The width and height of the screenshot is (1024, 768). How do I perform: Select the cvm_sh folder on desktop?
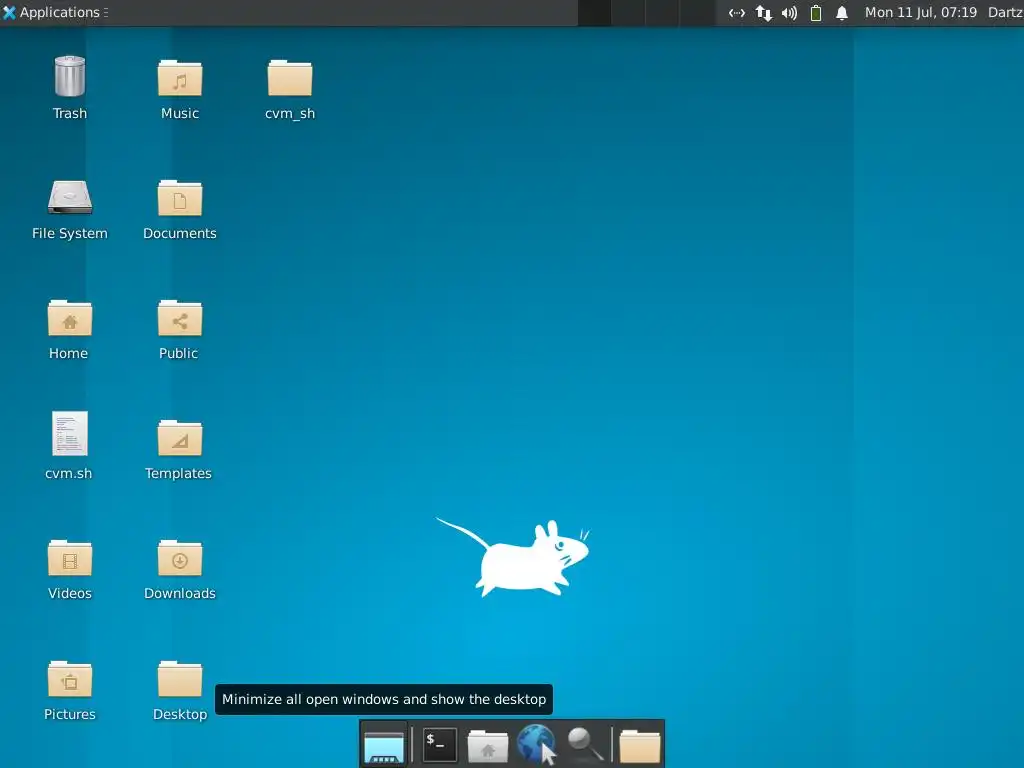point(289,78)
